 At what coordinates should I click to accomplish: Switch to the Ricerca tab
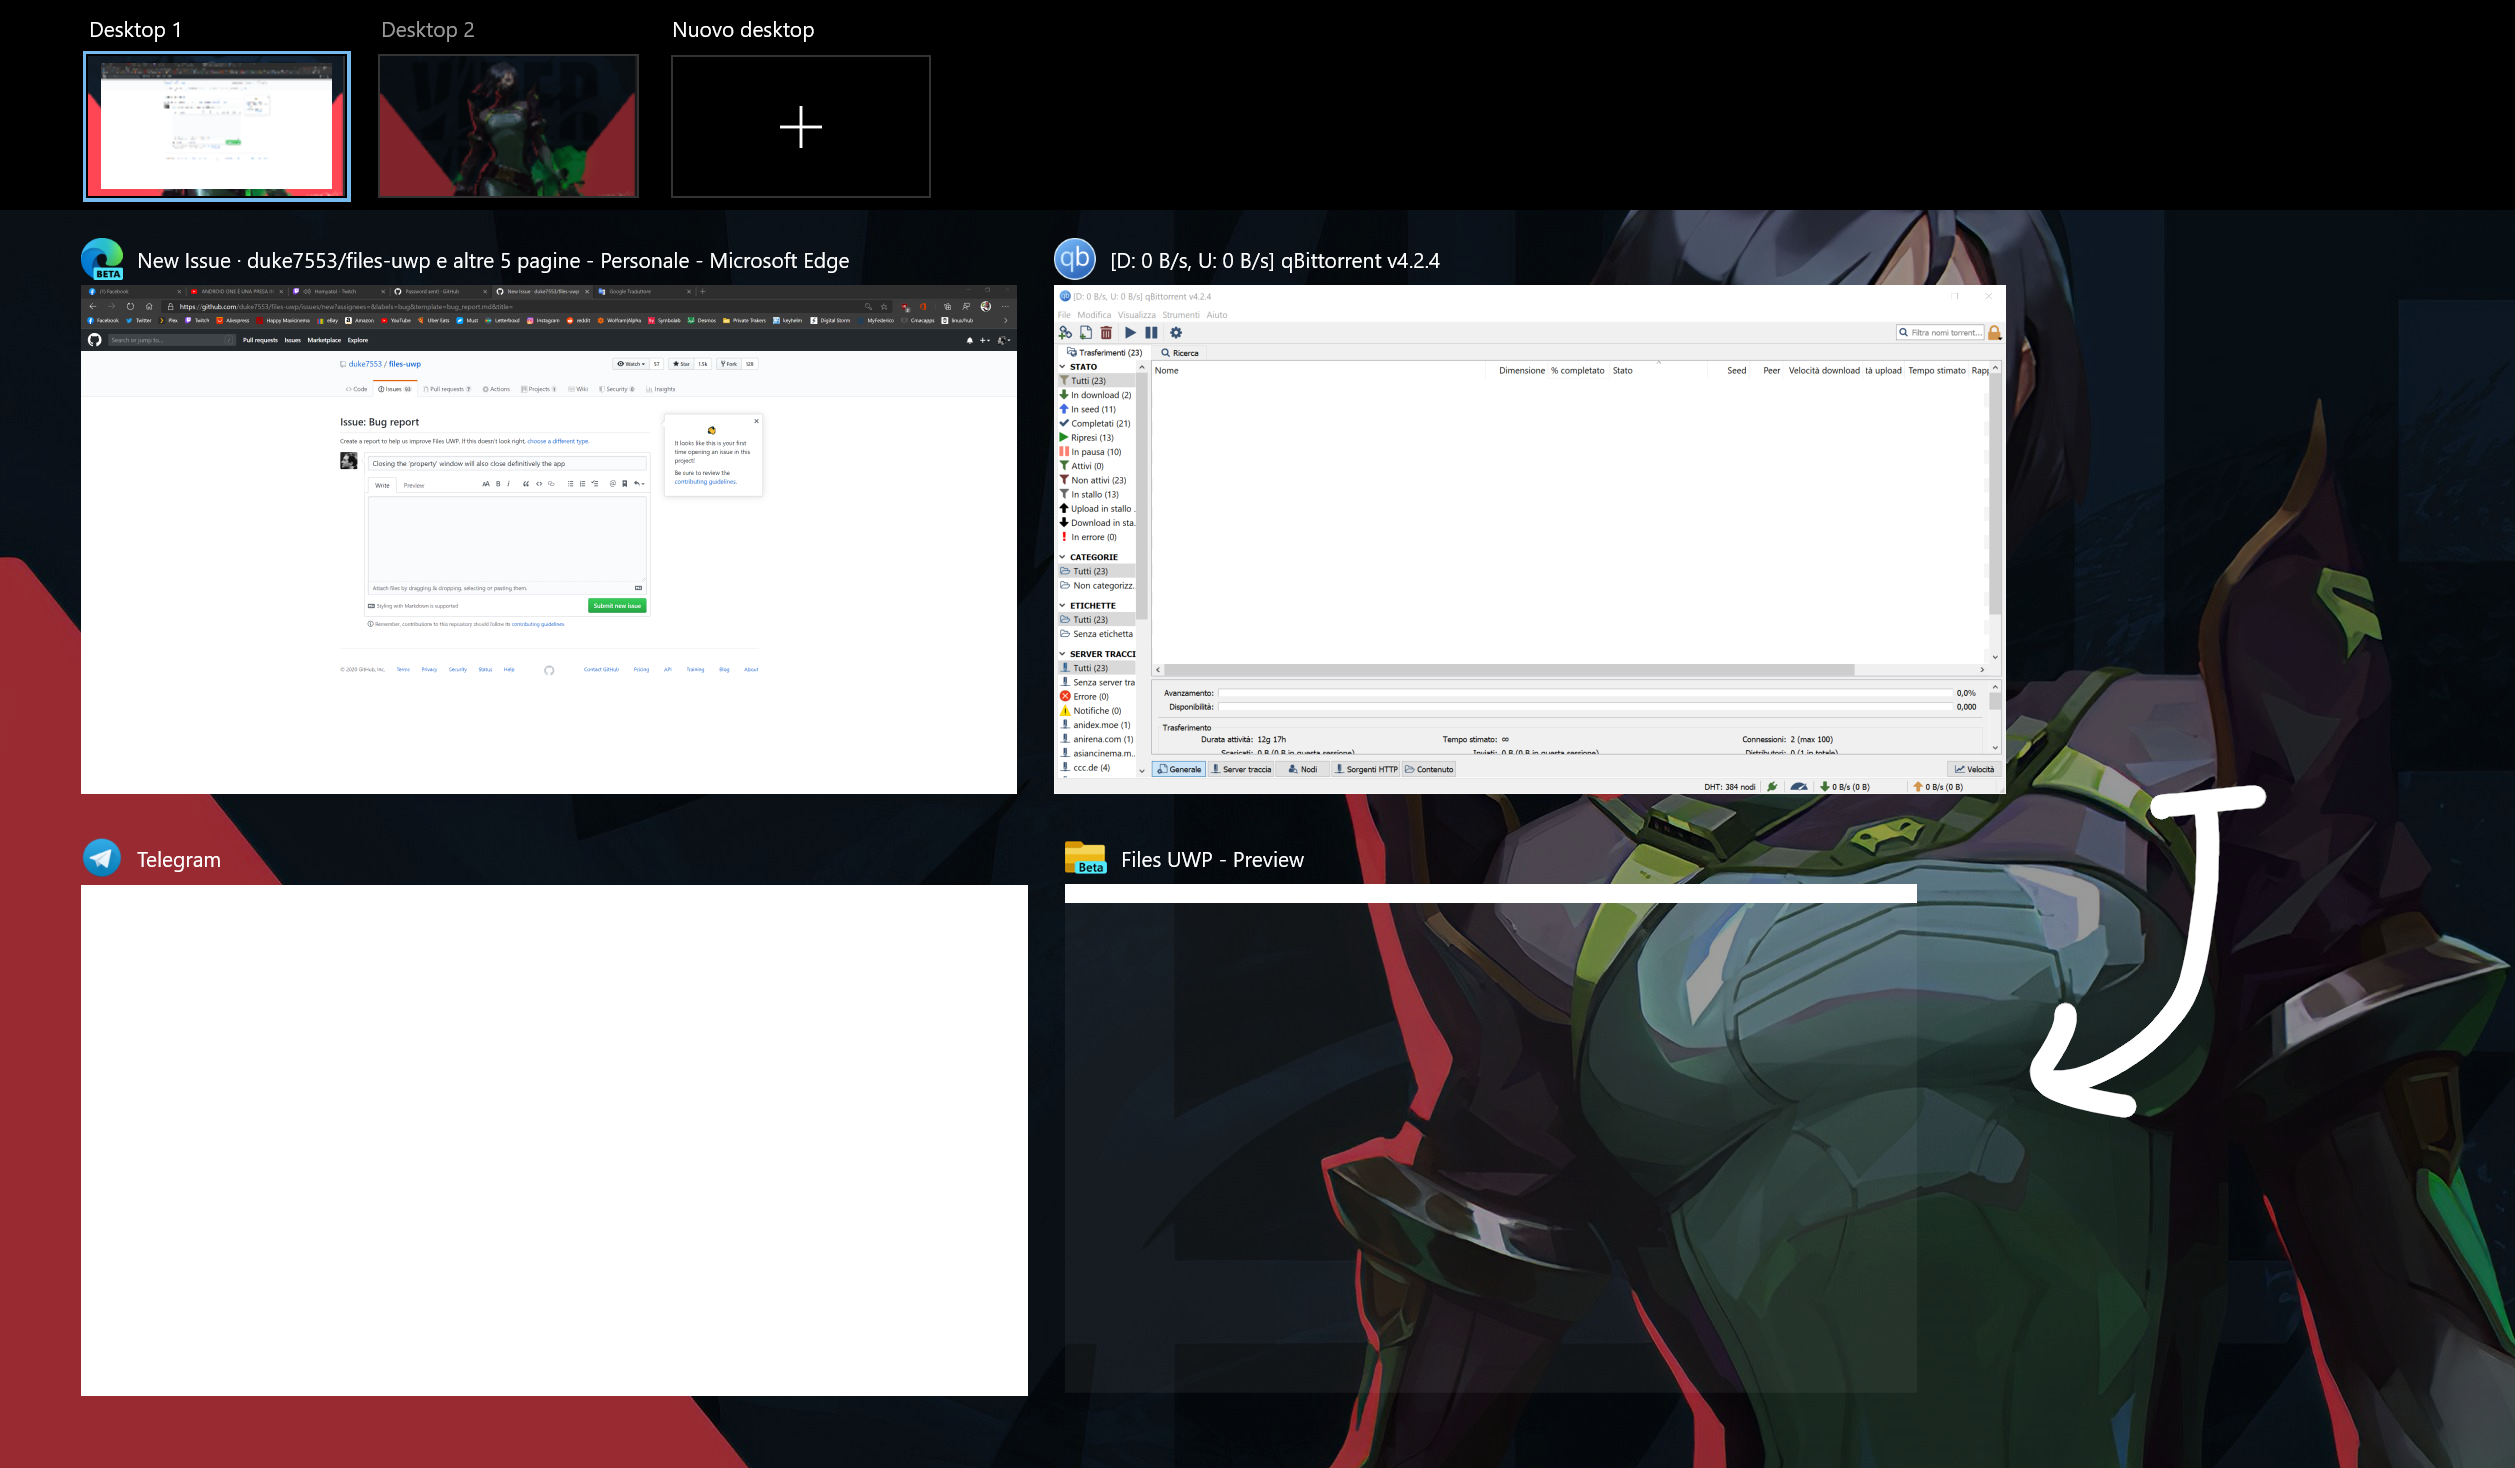1180,353
